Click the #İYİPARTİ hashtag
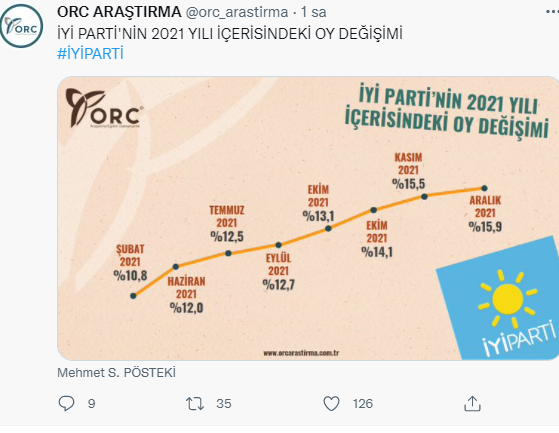The image size is (559, 433). pyautogui.click(x=90, y=54)
